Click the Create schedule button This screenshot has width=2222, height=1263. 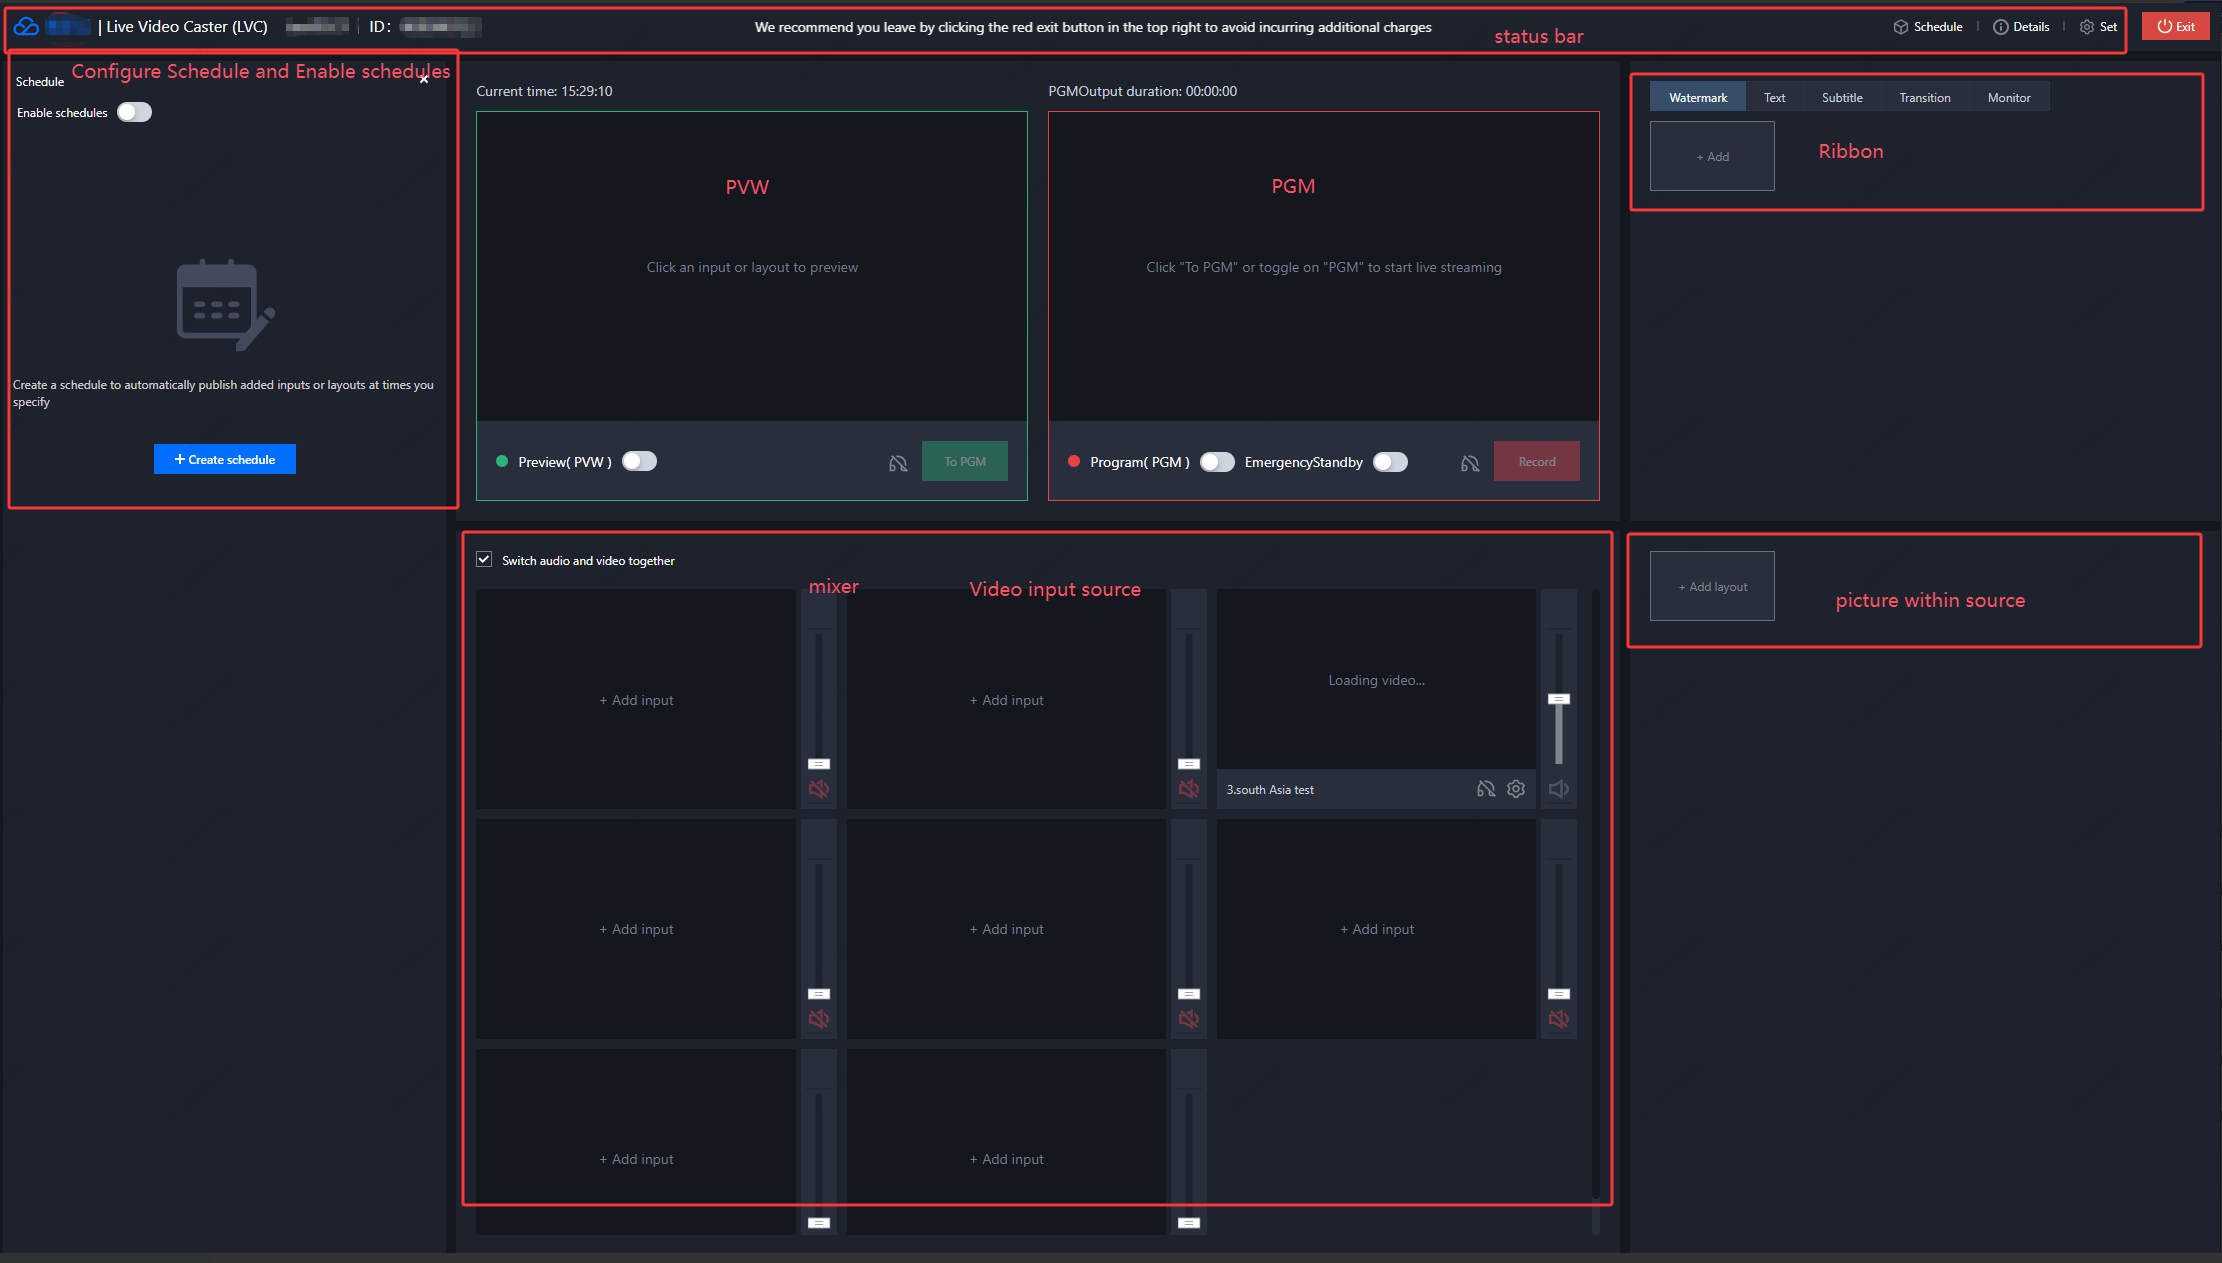[x=225, y=459]
